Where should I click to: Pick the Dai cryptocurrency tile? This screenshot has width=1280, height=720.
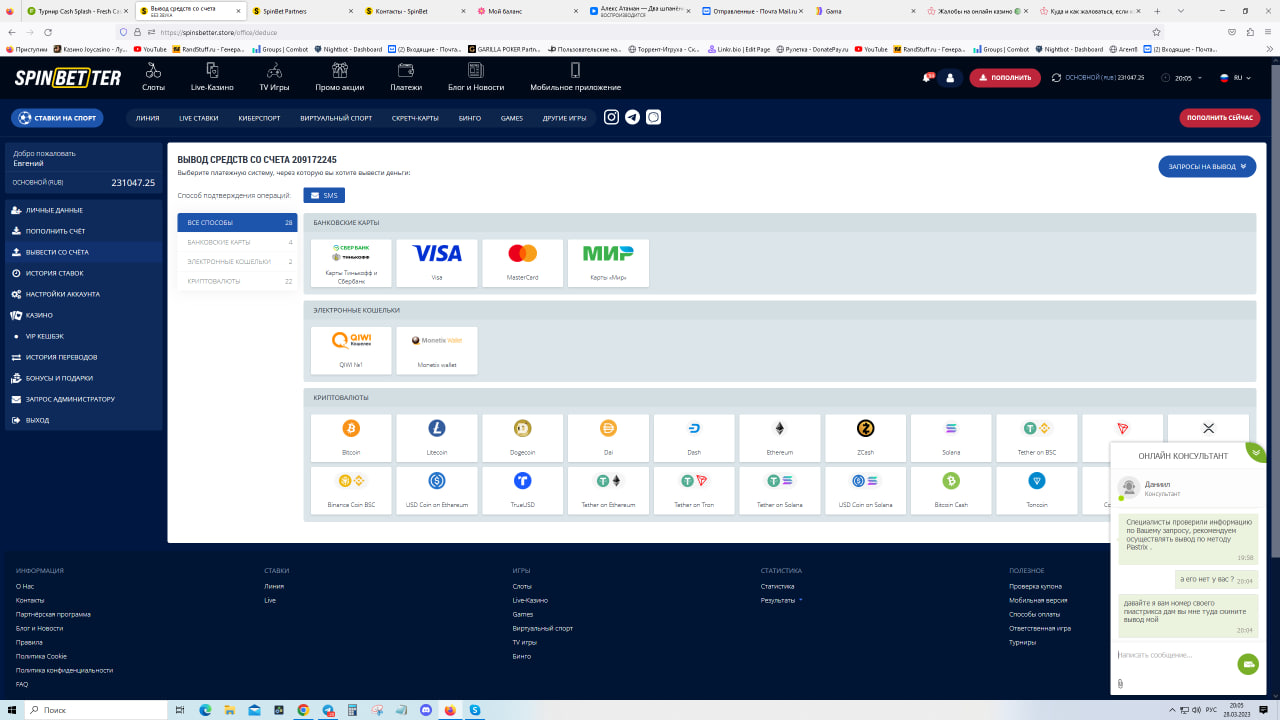point(608,439)
